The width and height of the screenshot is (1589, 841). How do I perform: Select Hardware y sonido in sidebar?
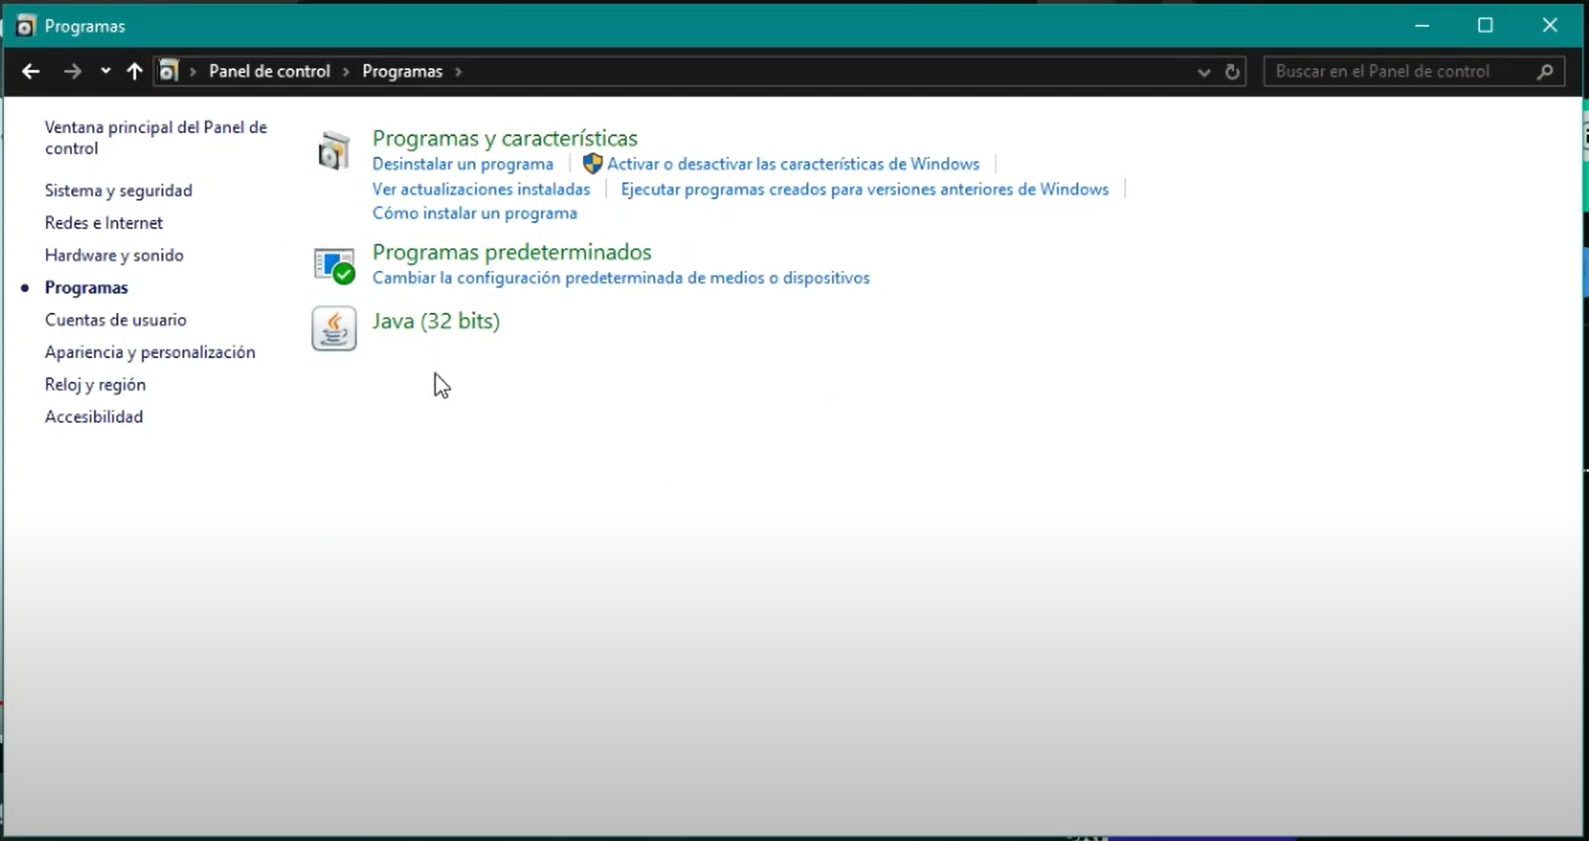coord(114,255)
